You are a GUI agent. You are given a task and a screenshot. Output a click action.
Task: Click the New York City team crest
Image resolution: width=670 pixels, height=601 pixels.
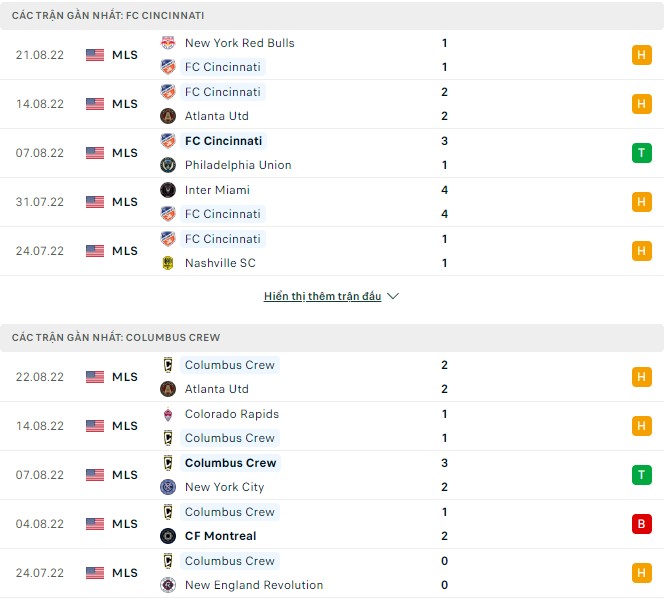tap(168, 487)
